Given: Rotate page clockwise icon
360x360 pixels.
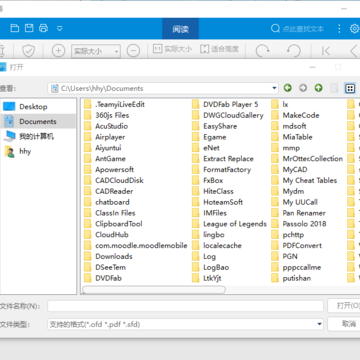Looking at the screenshot, I should [262, 51].
